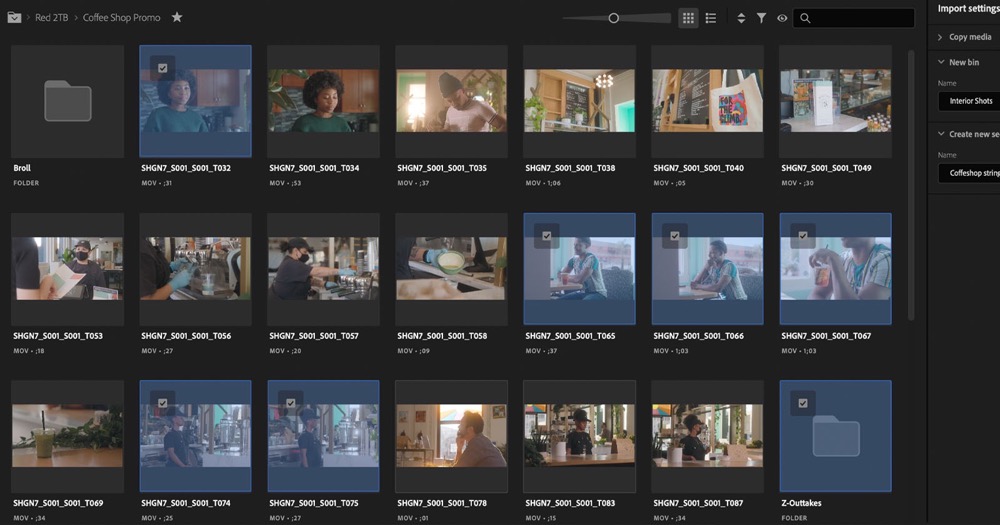
Task: Add Coffee Shop Promo to favorites star
Action: click(177, 17)
